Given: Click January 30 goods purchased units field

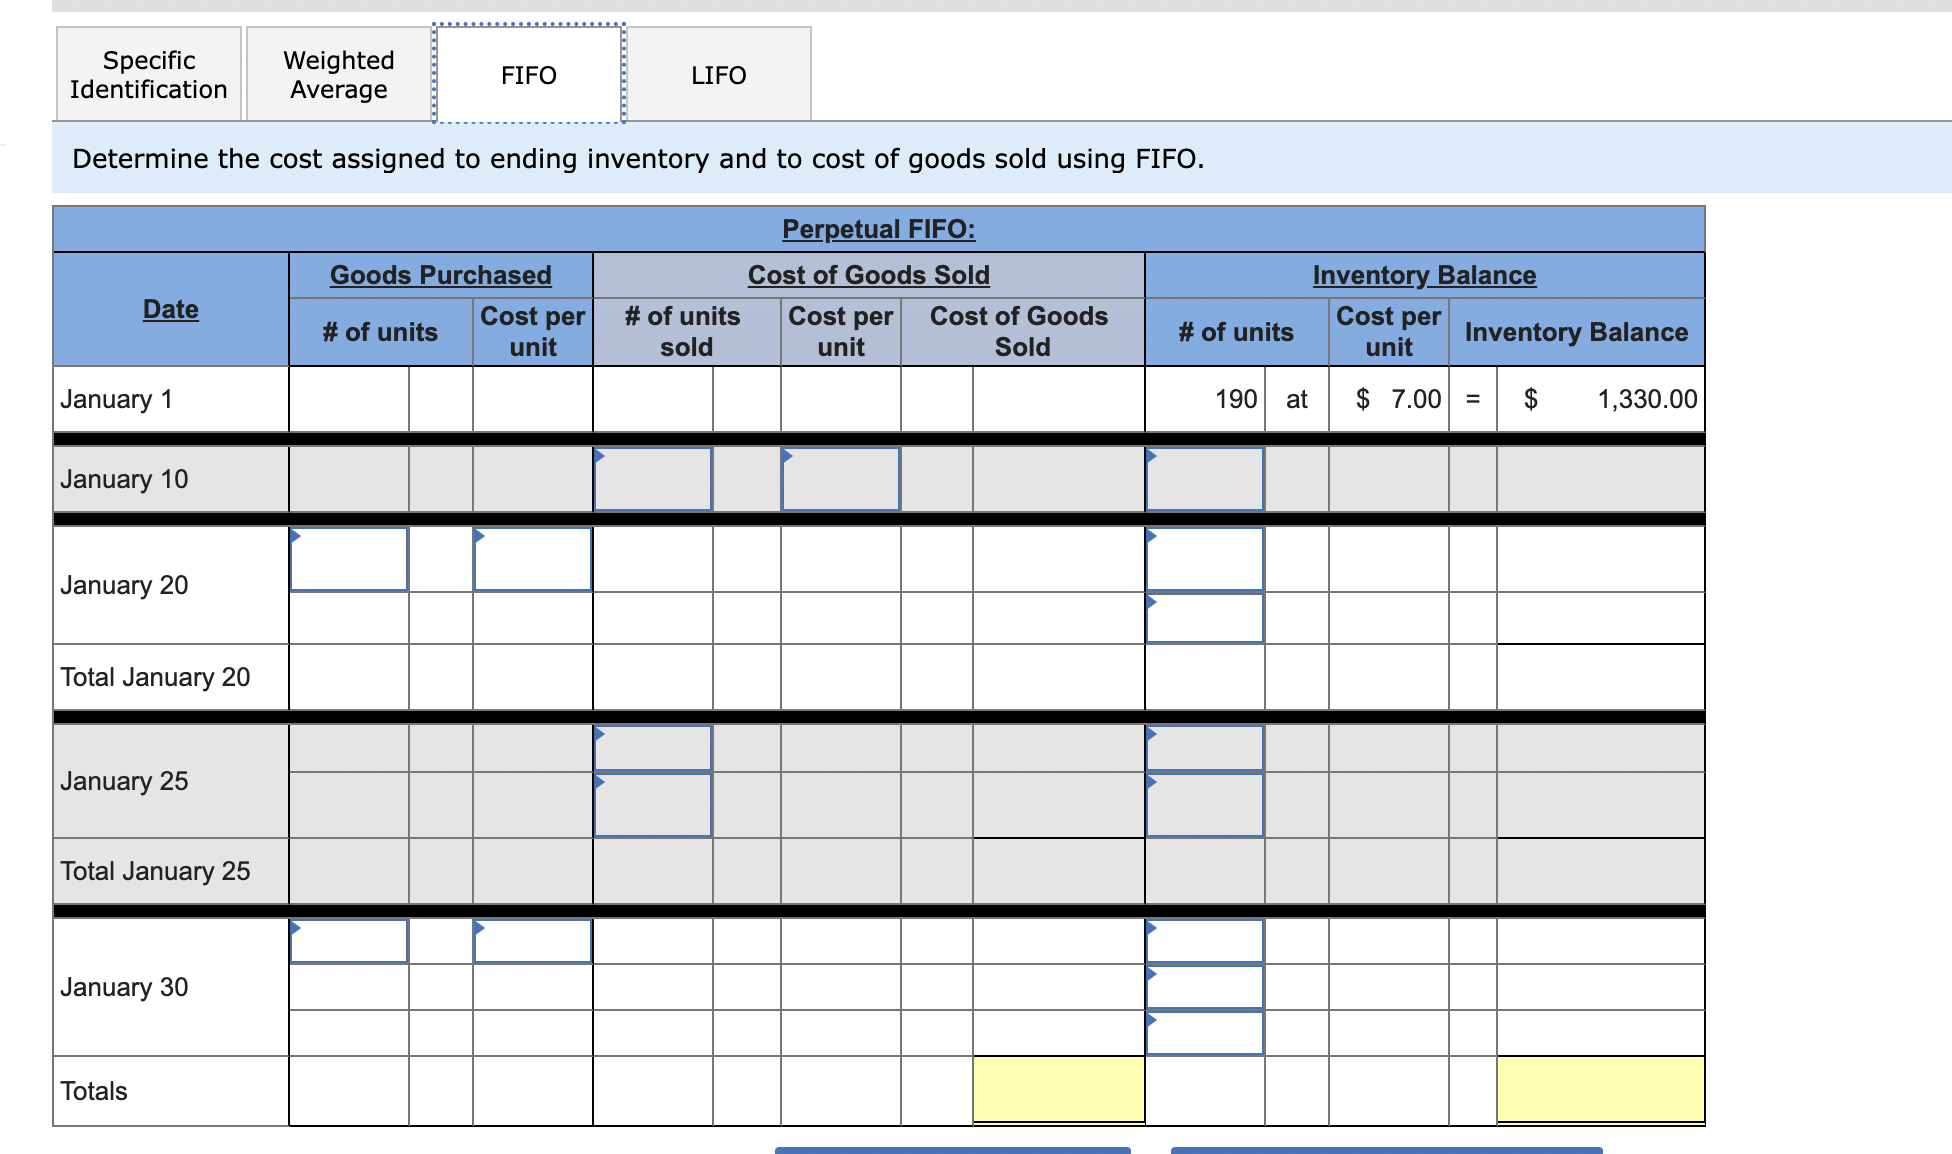Looking at the screenshot, I should pyautogui.click(x=348, y=941).
